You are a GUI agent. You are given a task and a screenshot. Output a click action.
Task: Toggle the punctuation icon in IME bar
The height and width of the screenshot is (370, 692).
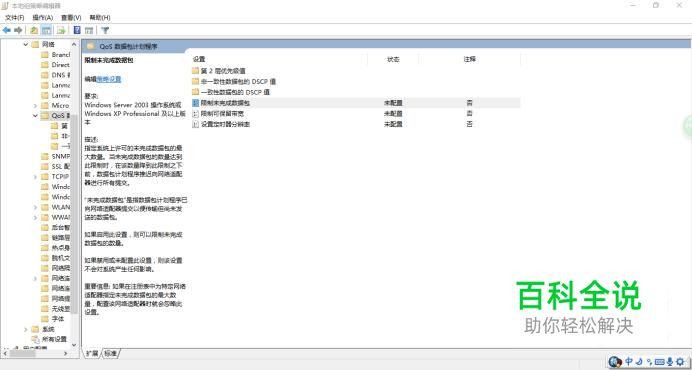[649, 362]
